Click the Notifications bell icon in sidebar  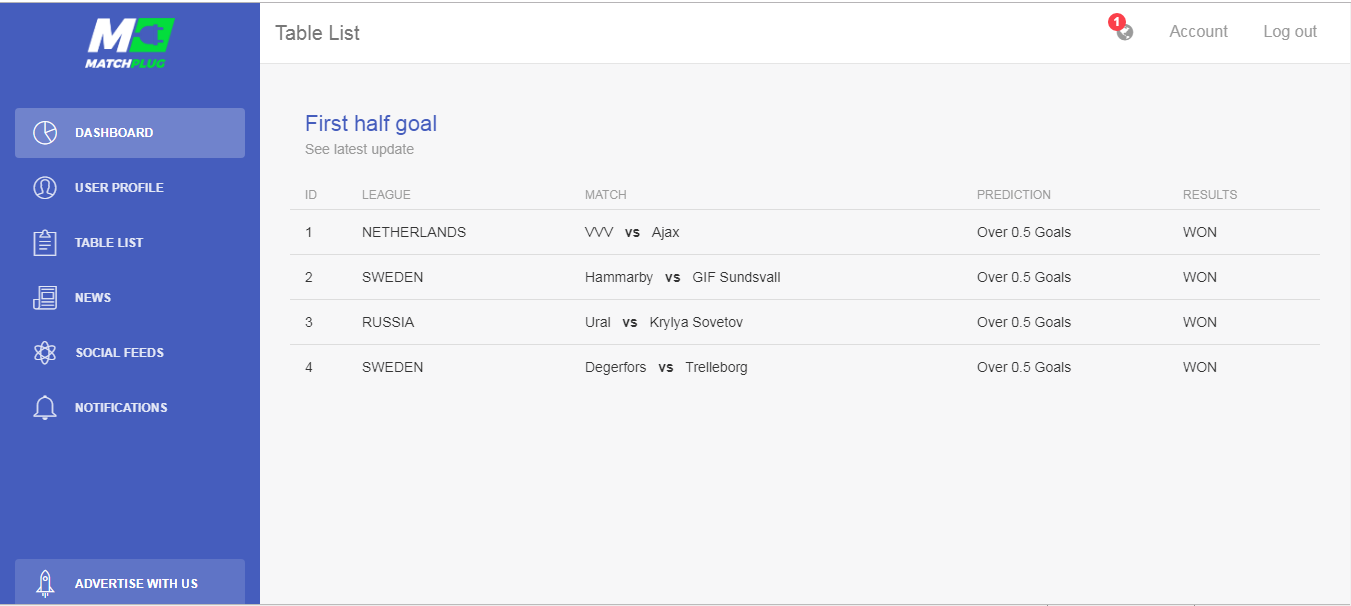[45, 408]
